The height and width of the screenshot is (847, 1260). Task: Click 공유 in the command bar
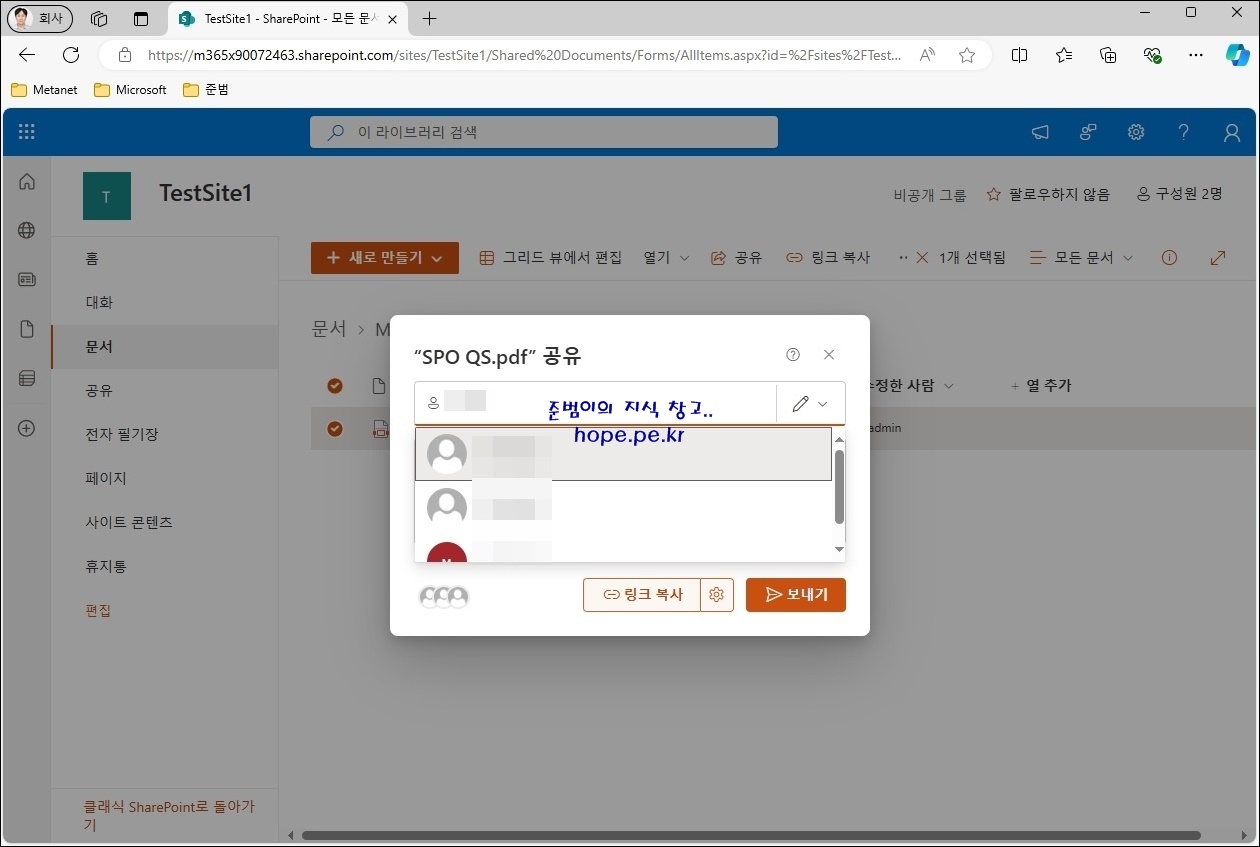pyautogui.click(x=736, y=257)
